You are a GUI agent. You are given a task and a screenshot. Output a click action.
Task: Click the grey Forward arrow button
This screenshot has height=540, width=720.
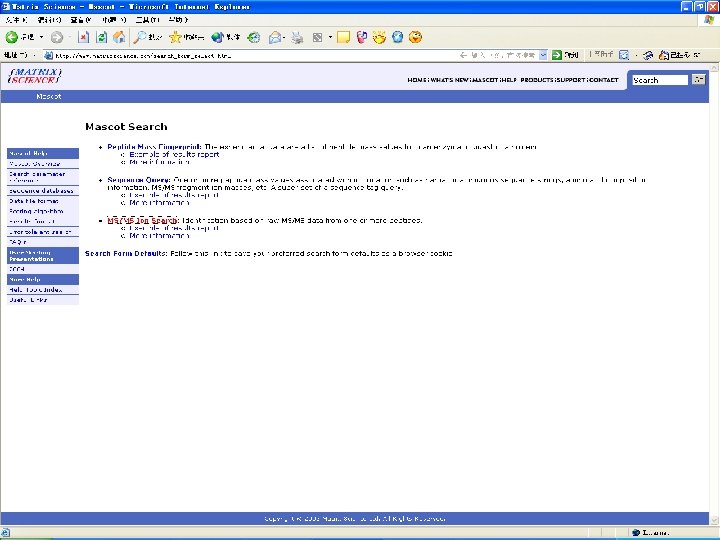coord(56,37)
